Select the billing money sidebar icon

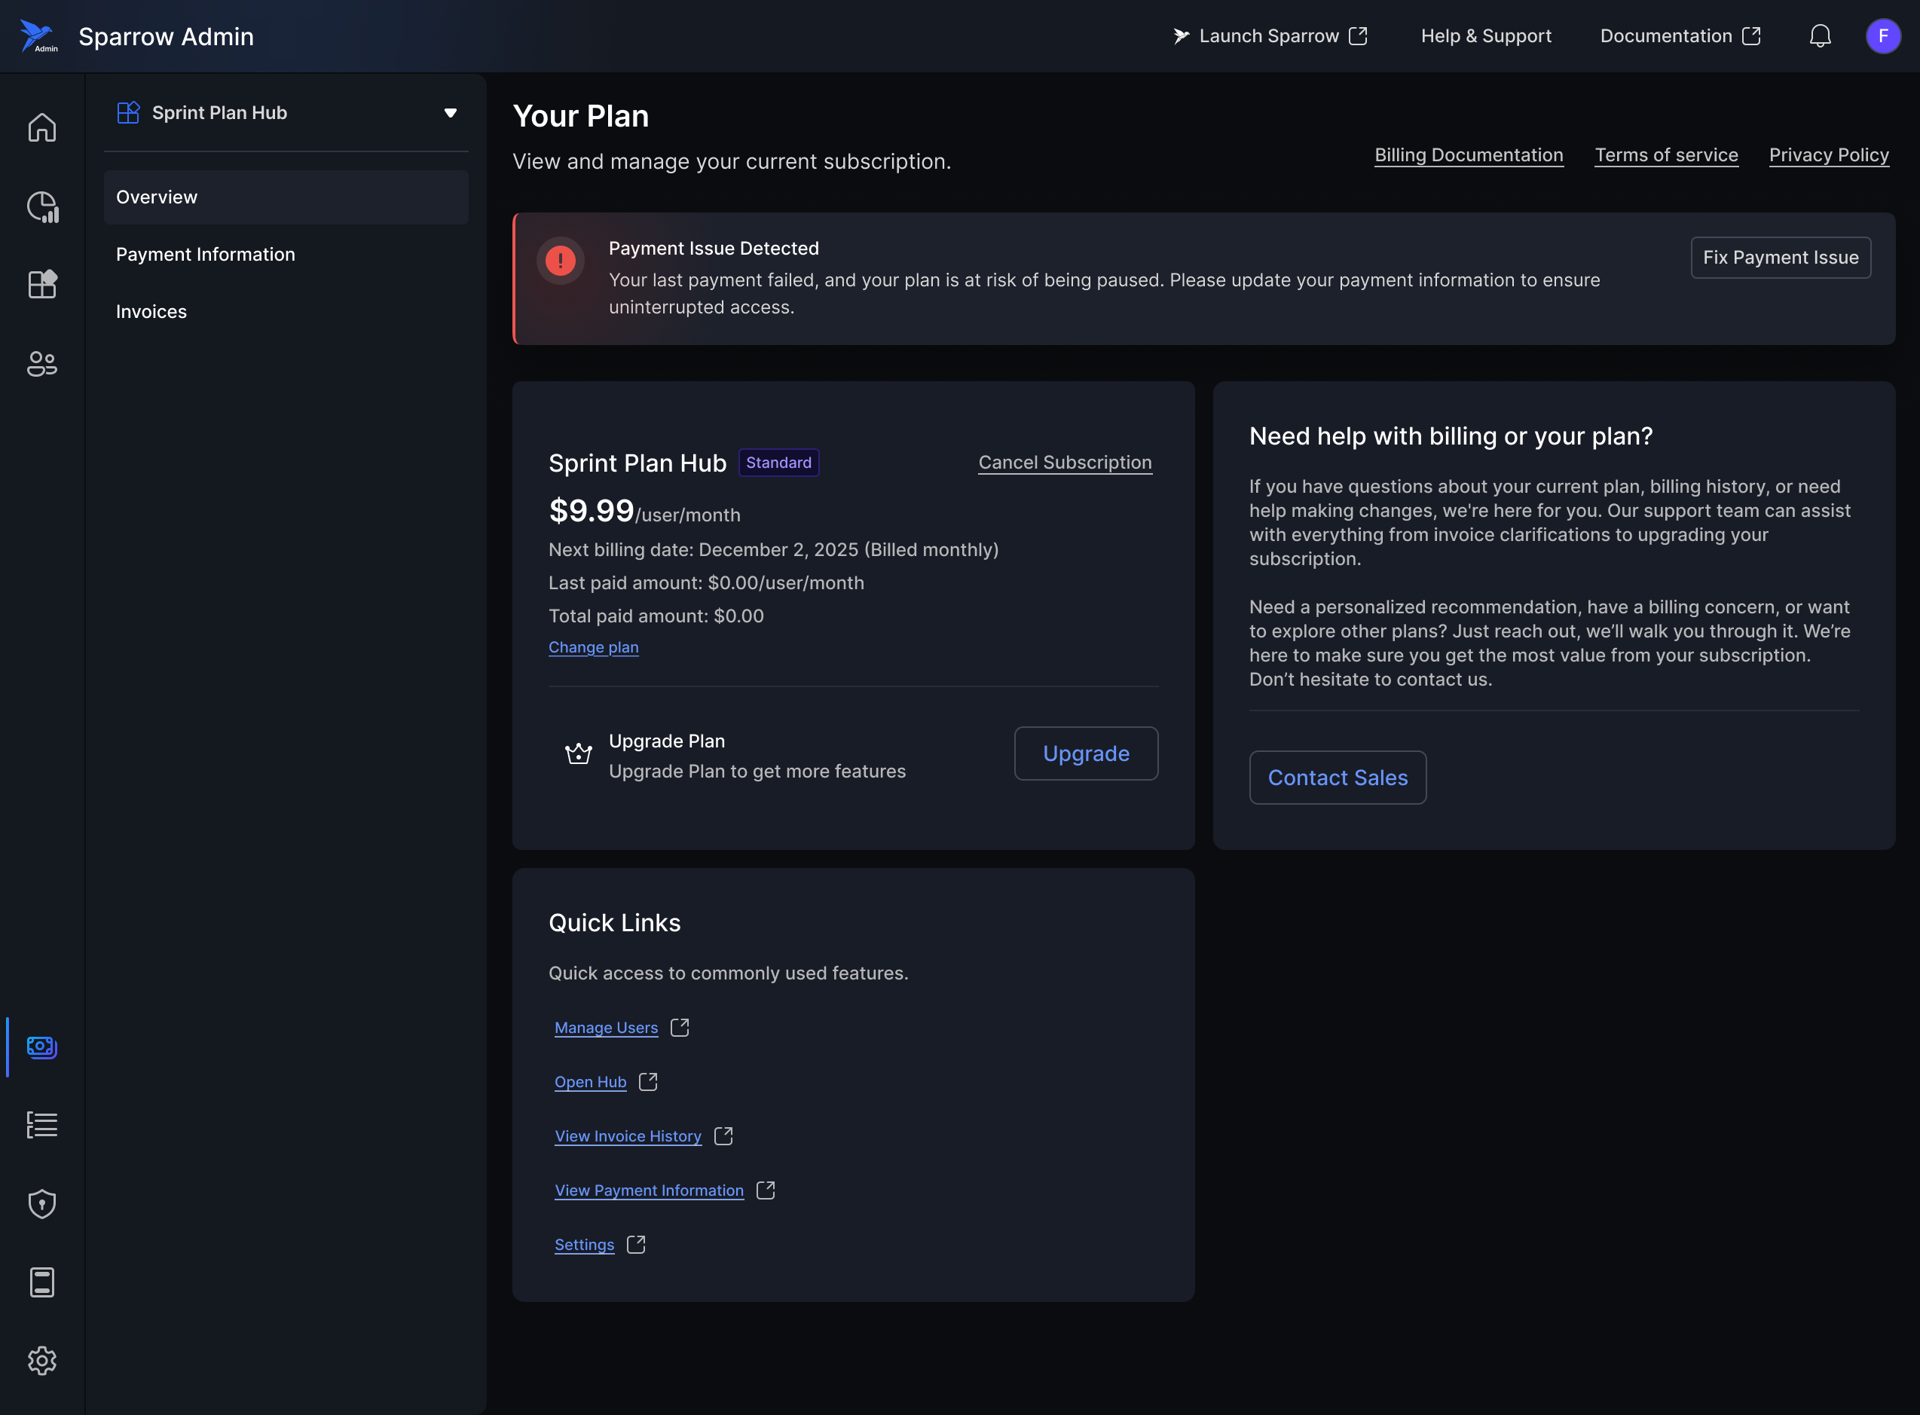[42, 1046]
